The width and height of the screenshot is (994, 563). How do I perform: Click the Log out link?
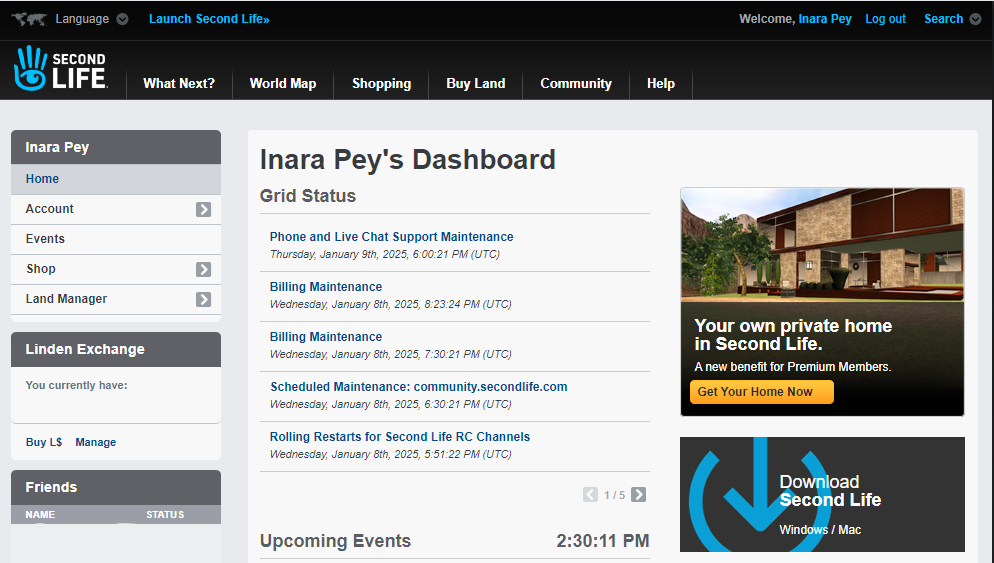pyautogui.click(x=885, y=19)
